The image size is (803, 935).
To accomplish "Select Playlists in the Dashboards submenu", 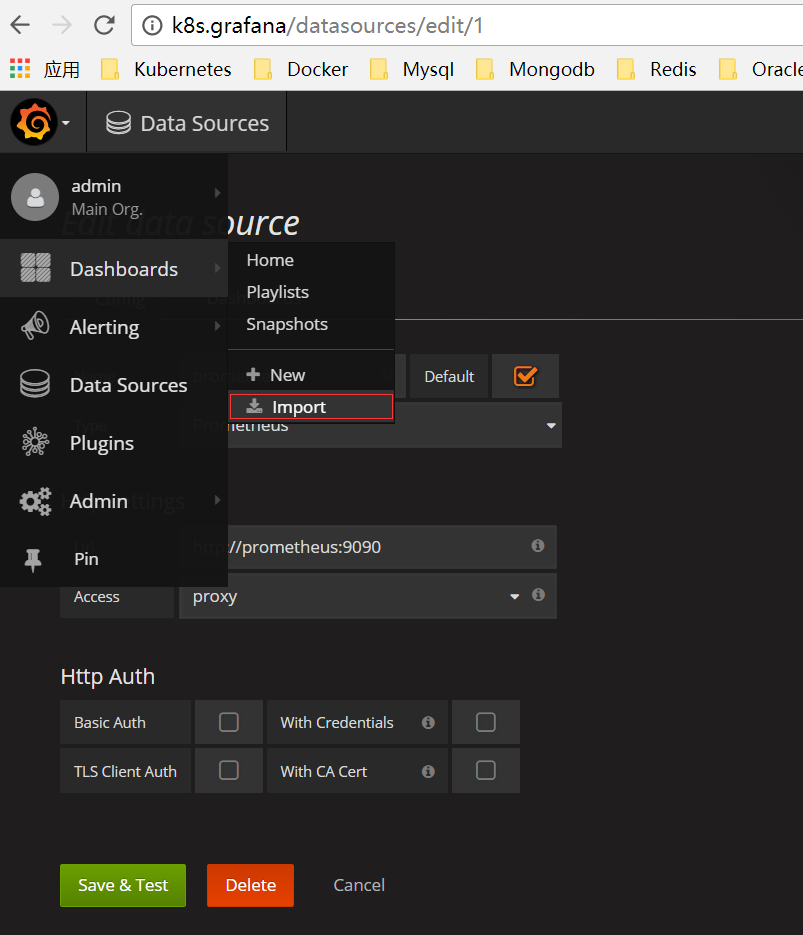I will pos(278,292).
